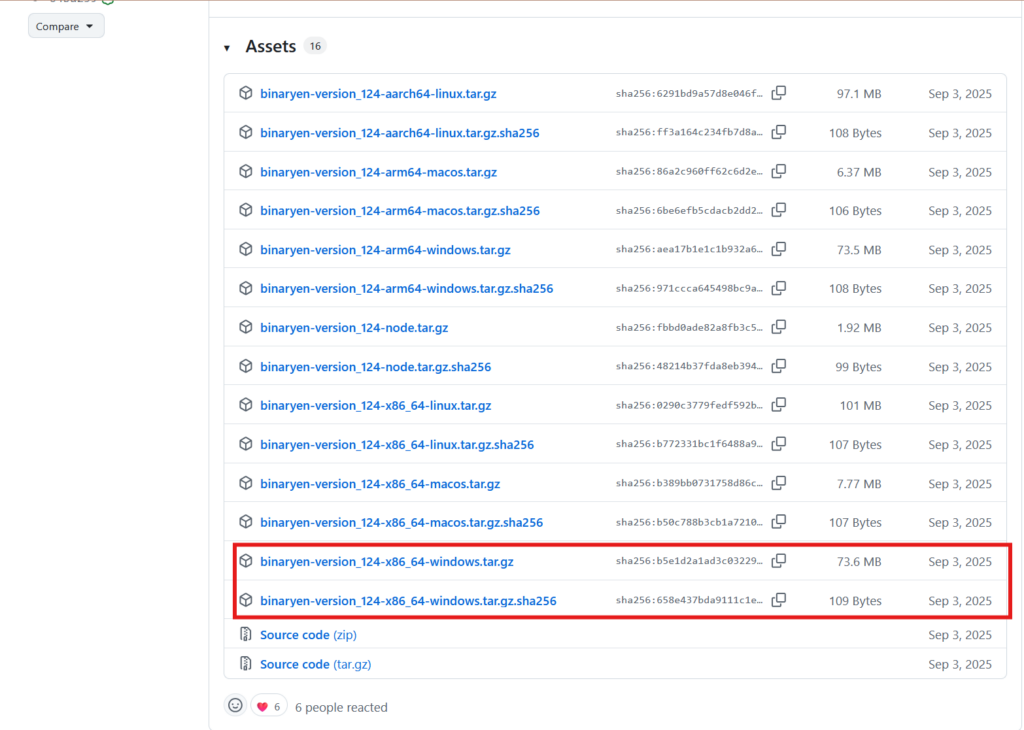
Task: Toggle the heart reaction button
Action: (268, 706)
